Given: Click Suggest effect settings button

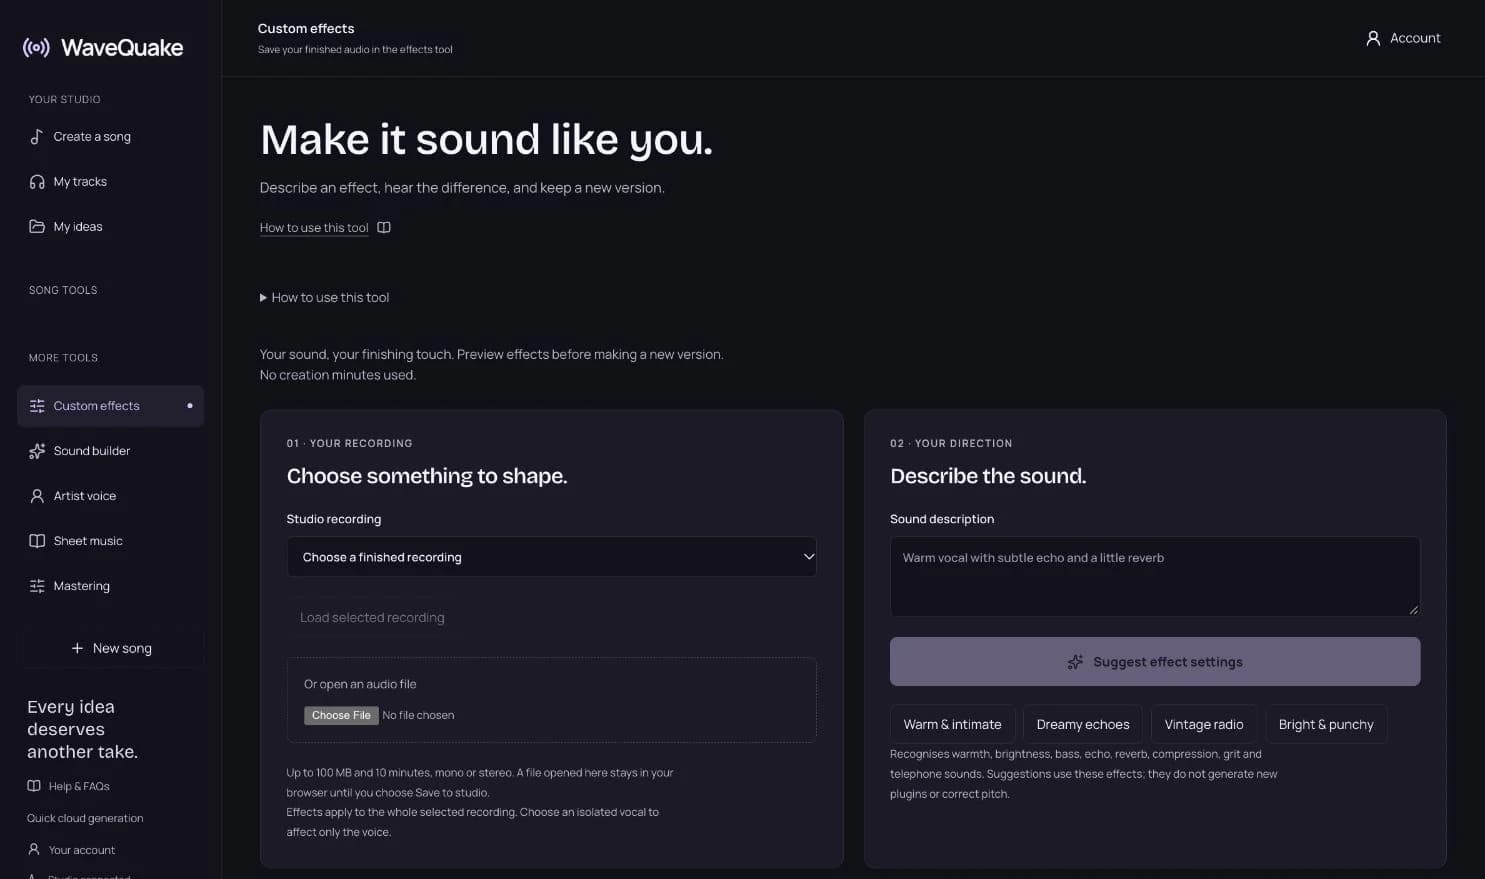Looking at the screenshot, I should pos(1155,662).
